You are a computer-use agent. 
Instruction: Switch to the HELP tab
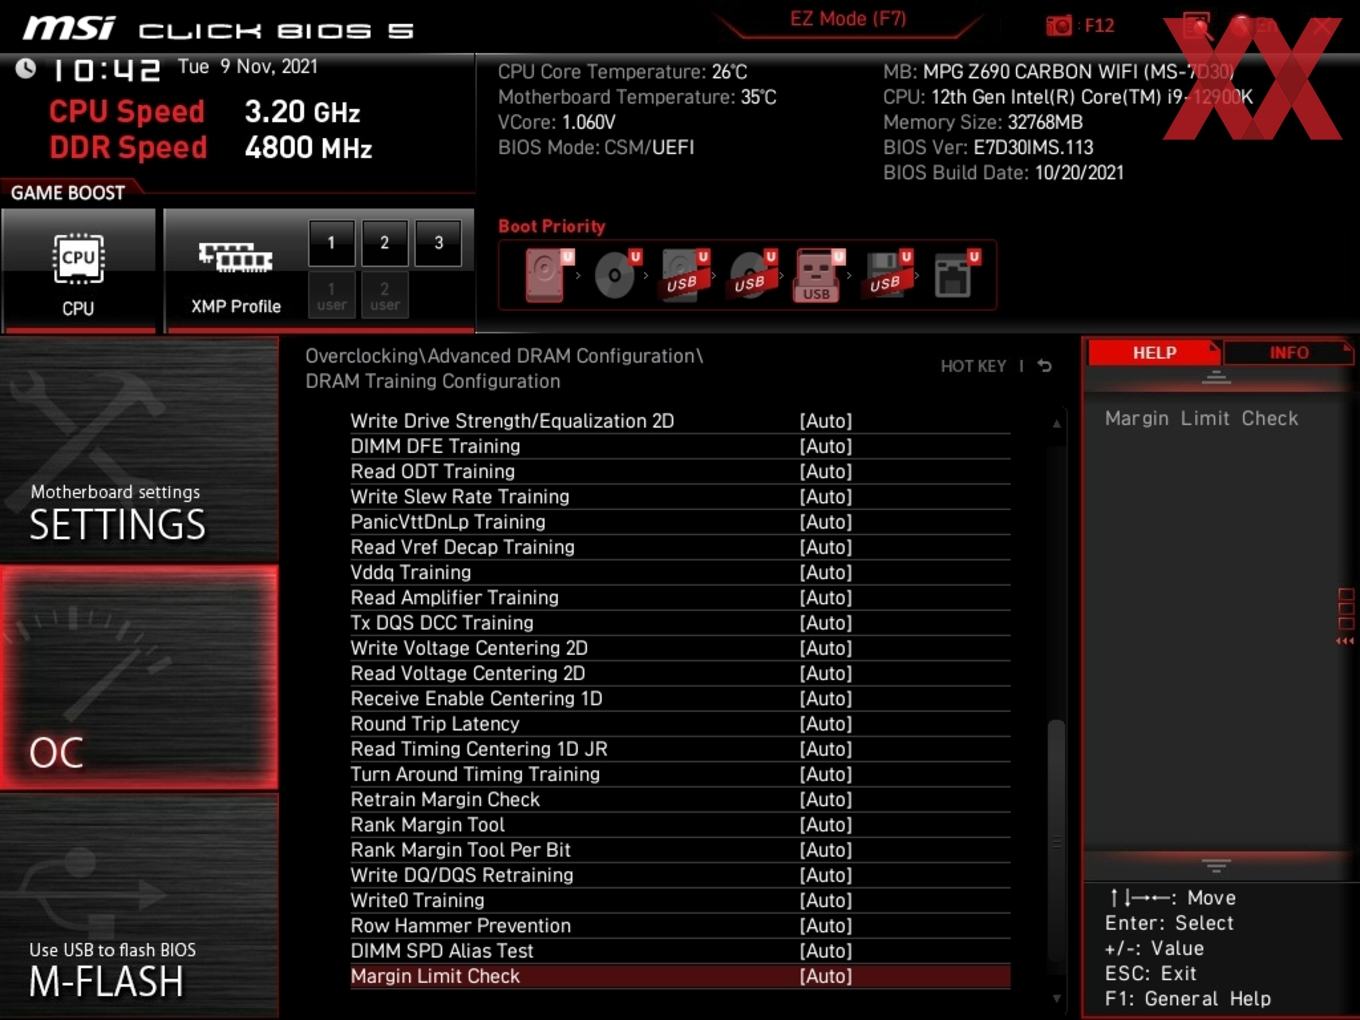click(1154, 352)
